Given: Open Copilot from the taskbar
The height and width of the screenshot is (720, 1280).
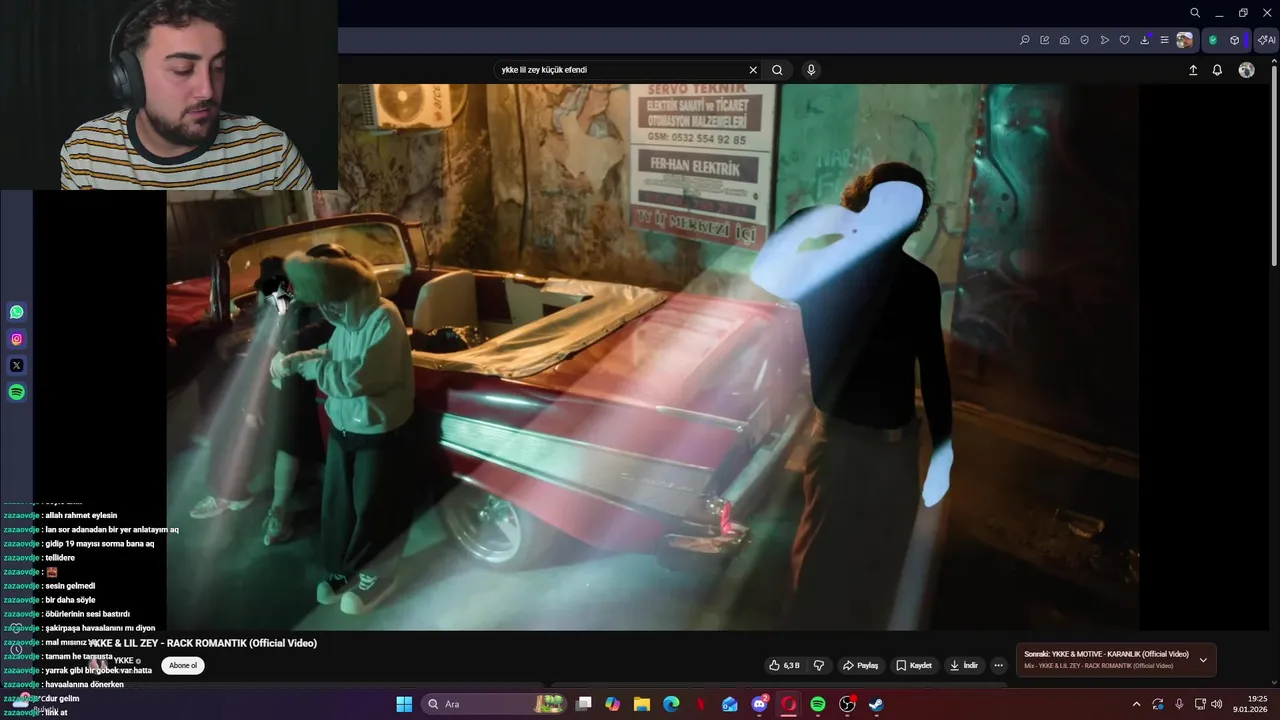Looking at the screenshot, I should 612,704.
